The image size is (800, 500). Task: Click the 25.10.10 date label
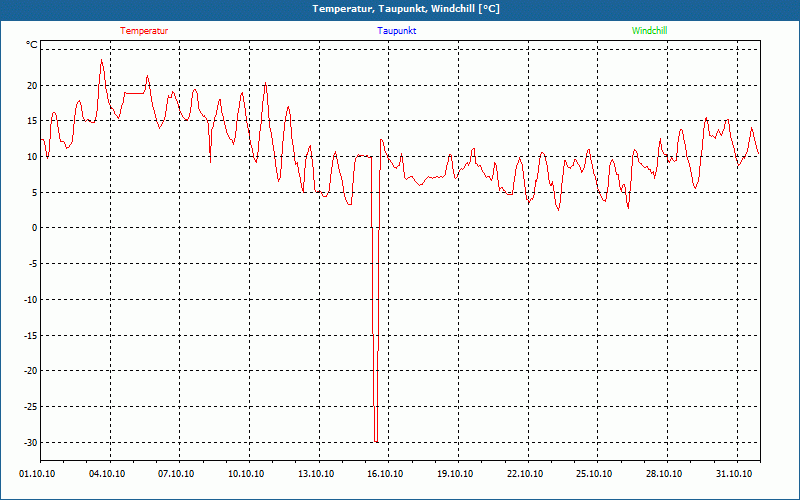tap(594, 474)
